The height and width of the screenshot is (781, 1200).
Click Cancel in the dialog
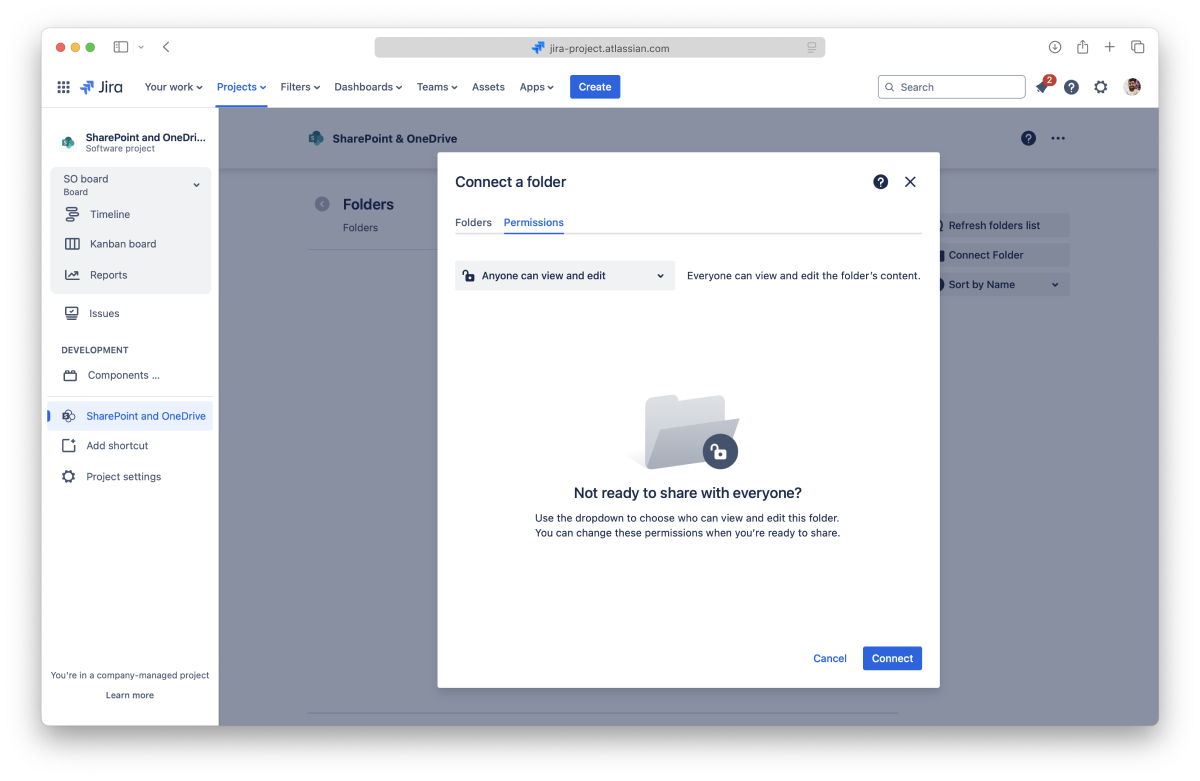pyautogui.click(x=829, y=658)
